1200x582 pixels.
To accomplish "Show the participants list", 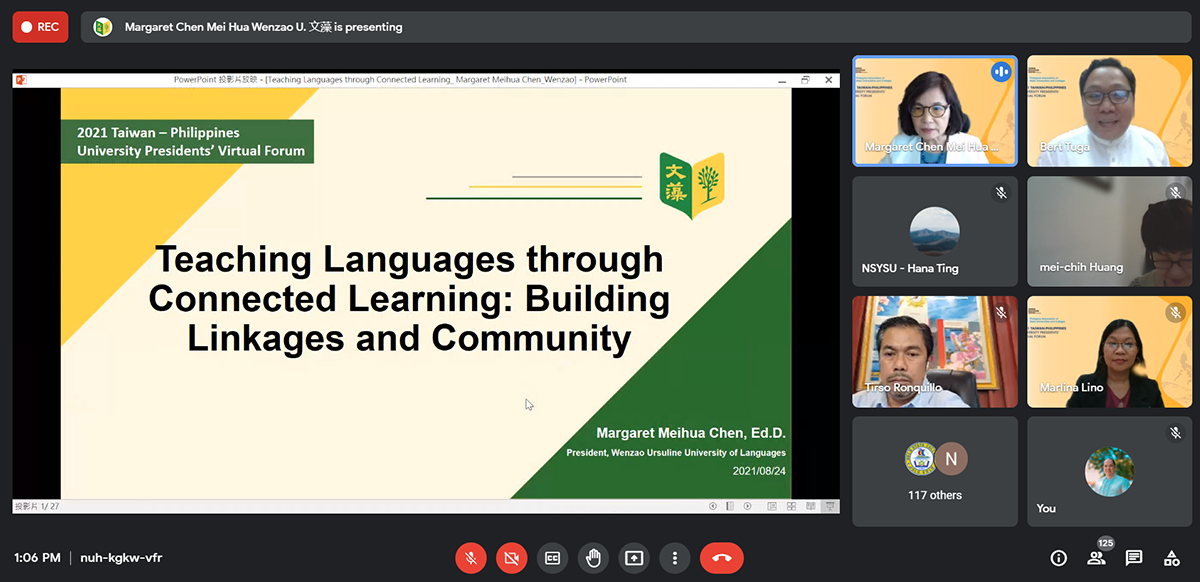I will (1096, 558).
